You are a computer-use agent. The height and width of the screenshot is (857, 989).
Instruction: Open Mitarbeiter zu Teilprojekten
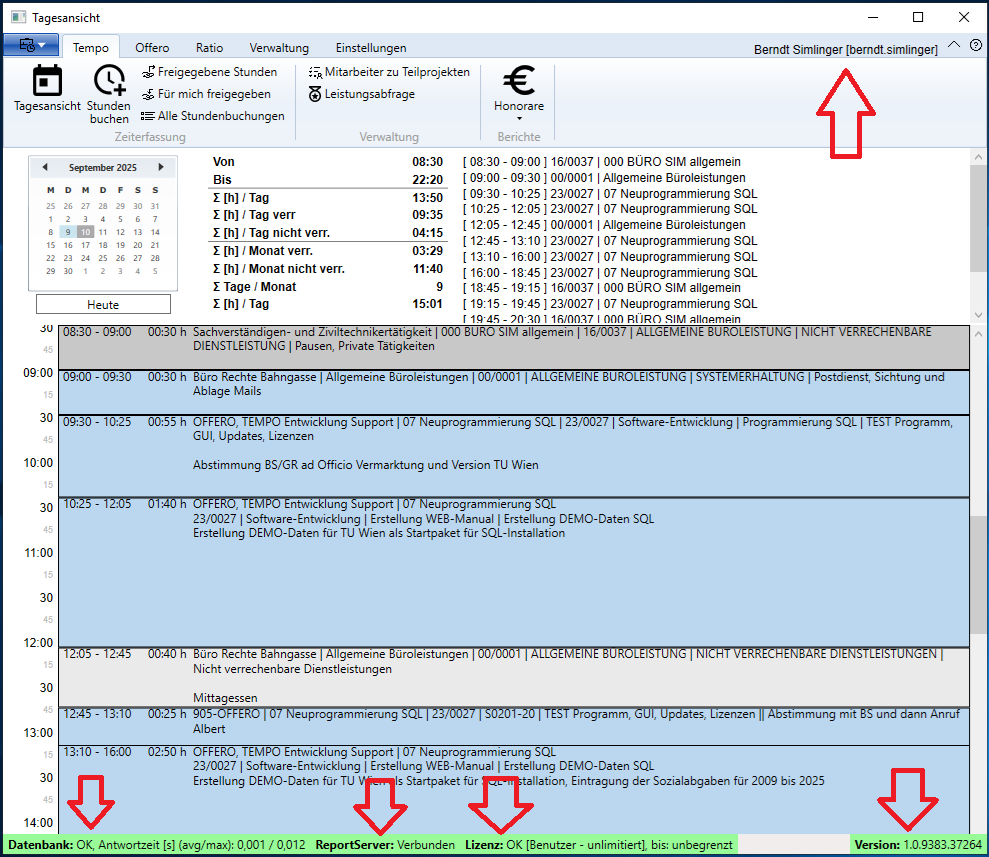point(388,72)
